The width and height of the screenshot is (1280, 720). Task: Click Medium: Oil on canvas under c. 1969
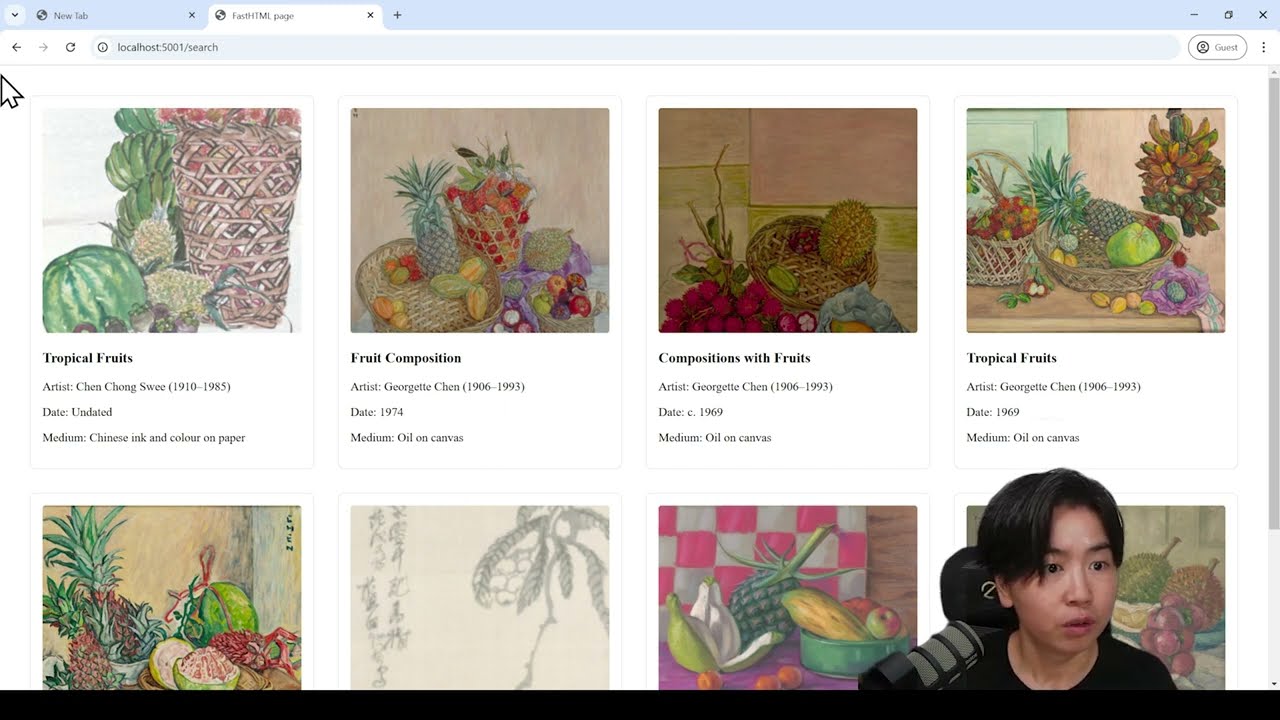tap(715, 438)
